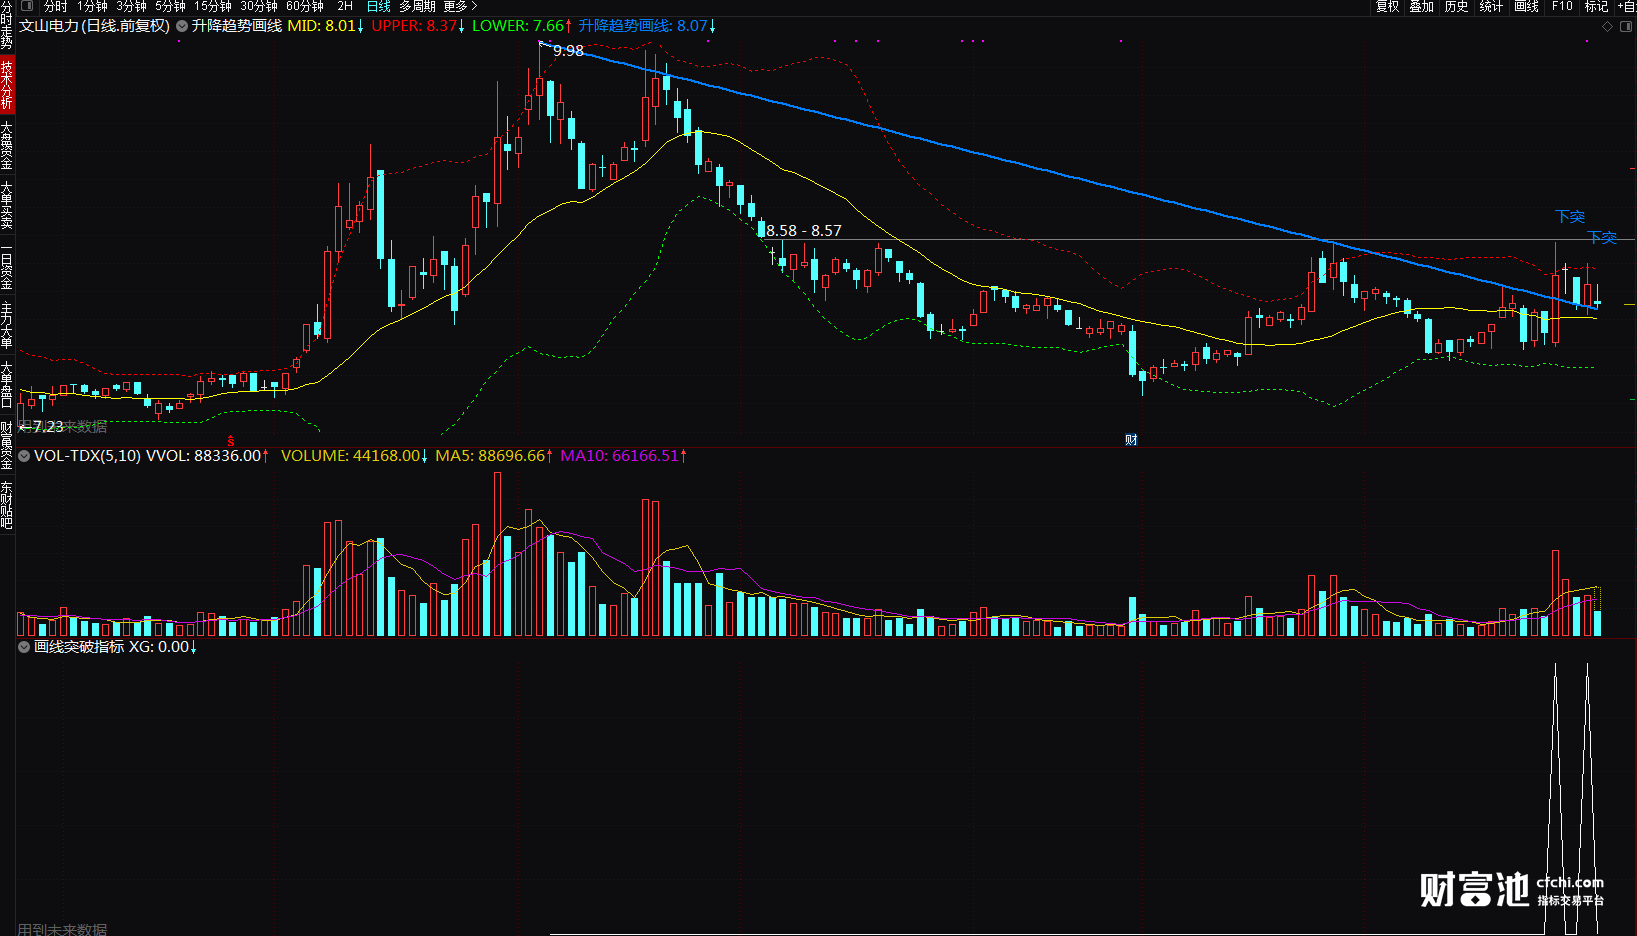Image resolution: width=1637 pixels, height=936 pixels.
Task: Click the +自 add button
Action: [x=1627, y=6]
